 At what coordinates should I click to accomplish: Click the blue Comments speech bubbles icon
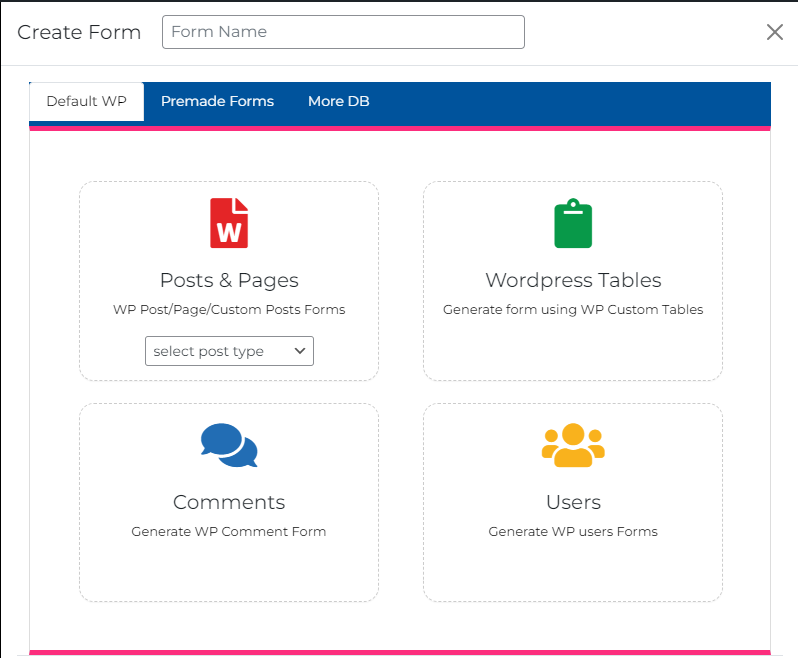coord(229,445)
